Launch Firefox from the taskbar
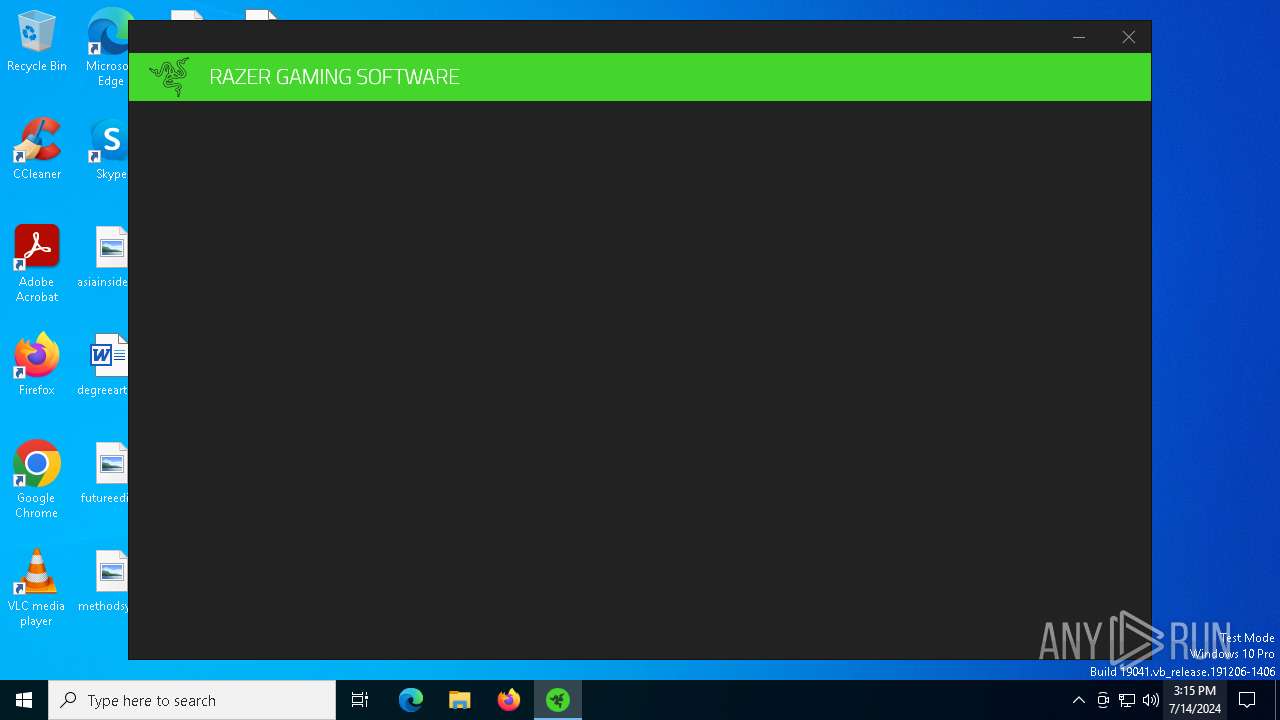1280x720 pixels. pos(509,700)
